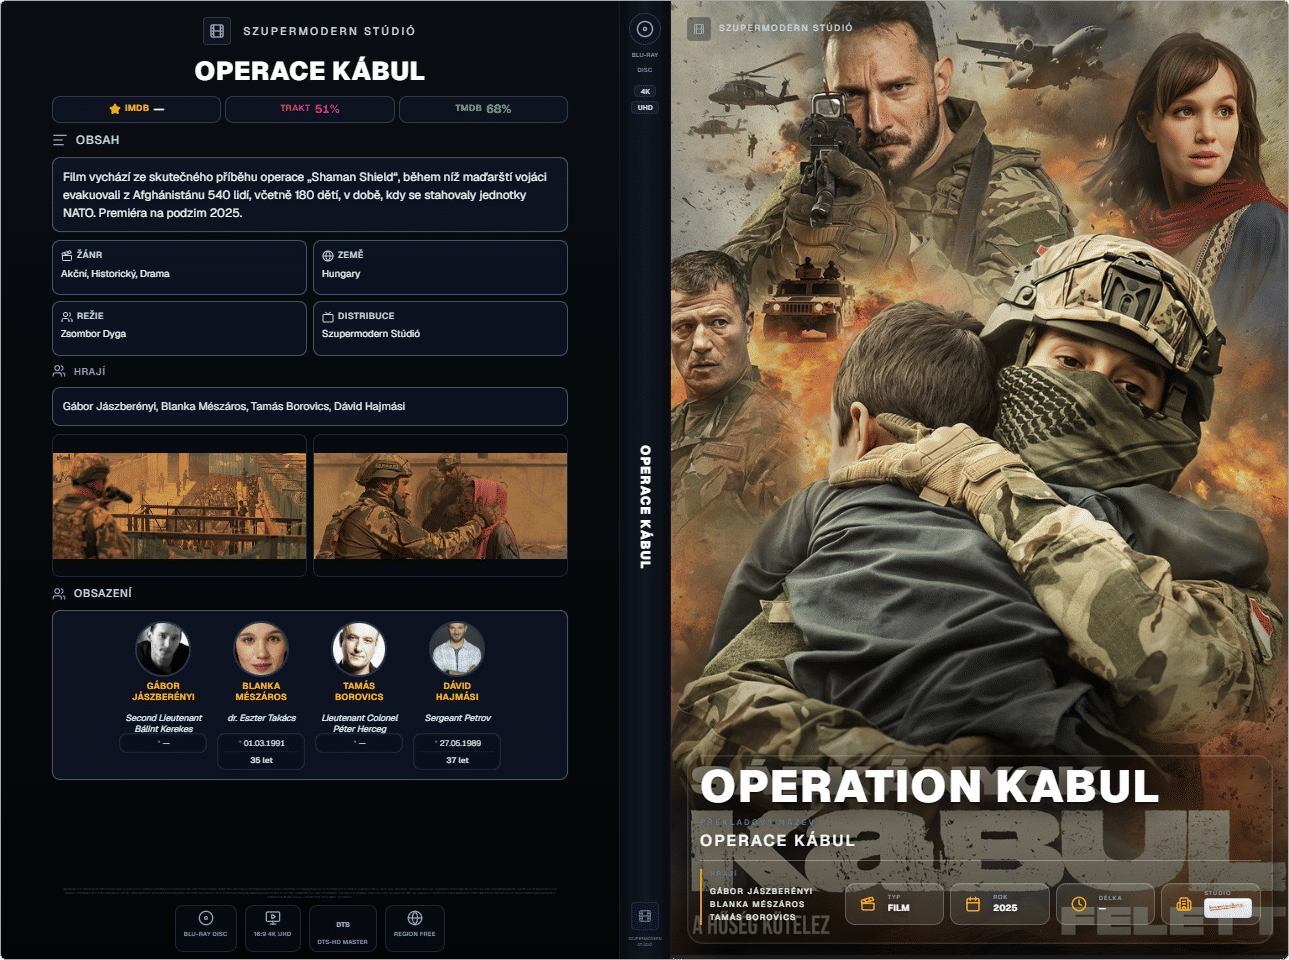Click the Rok 2025 calendar icon
Image resolution: width=1289 pixels, height=960 pixels.
[x=973, y=904]
